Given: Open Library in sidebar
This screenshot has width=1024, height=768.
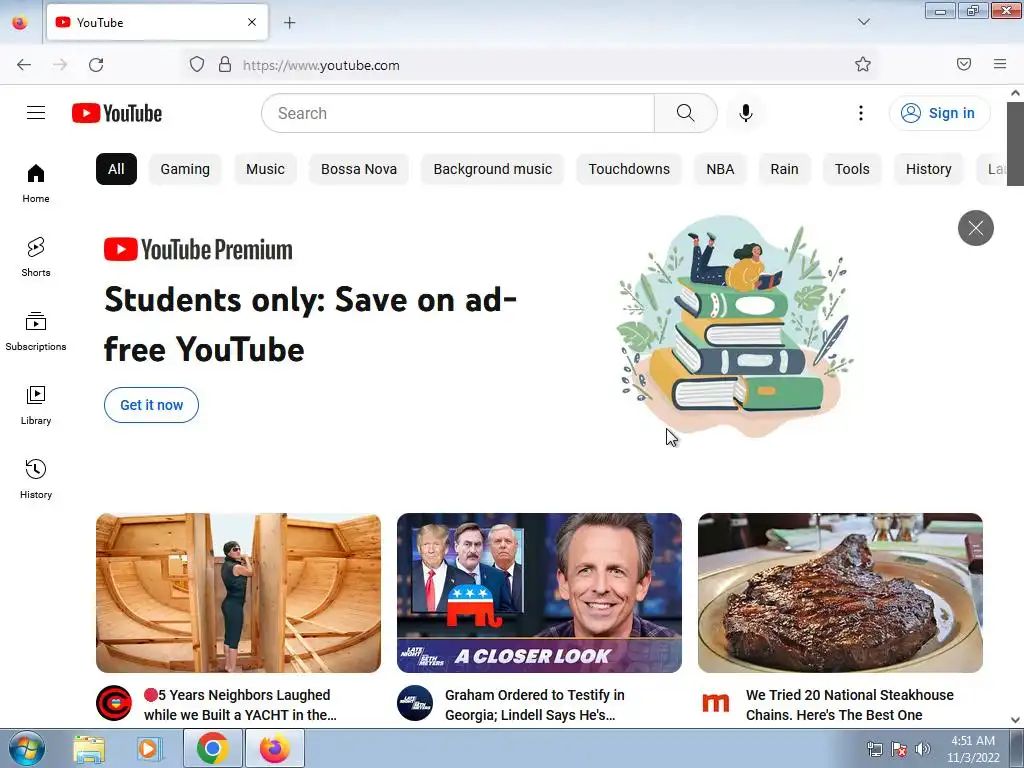Looking at the screenshot, I should click(36, 405).
